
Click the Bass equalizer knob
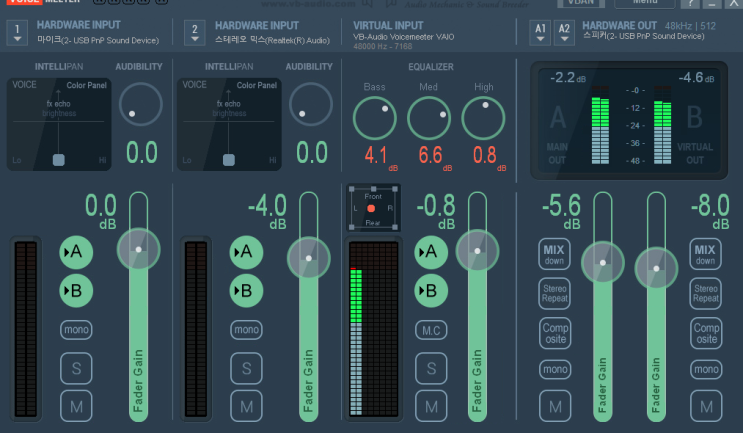374,118
